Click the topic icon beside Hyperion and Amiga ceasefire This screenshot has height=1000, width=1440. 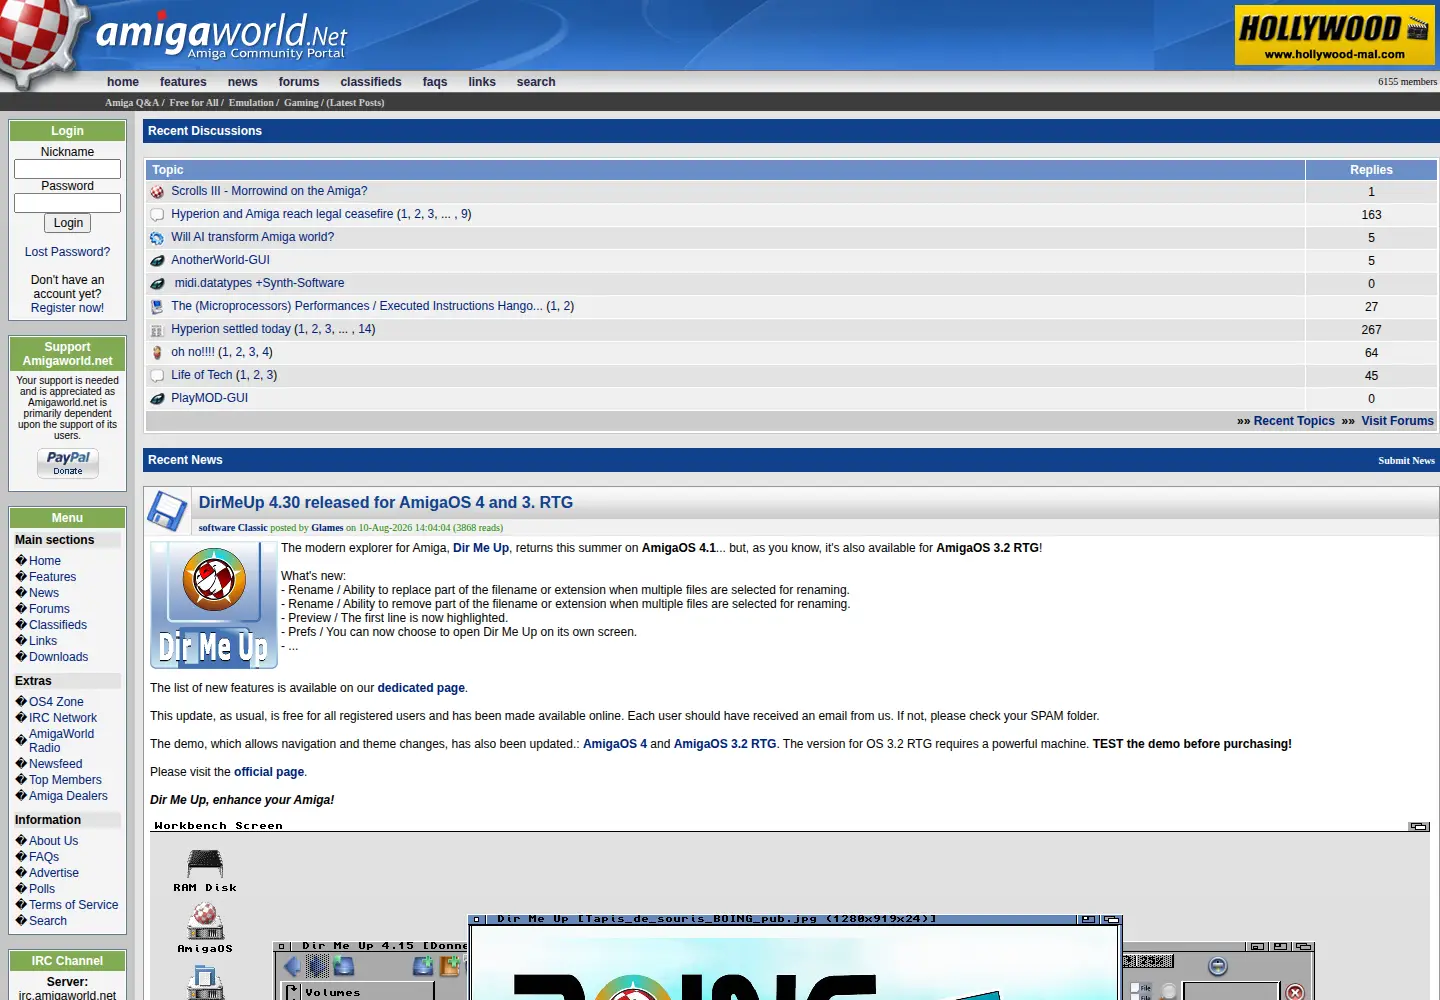[x=157, y=215]
